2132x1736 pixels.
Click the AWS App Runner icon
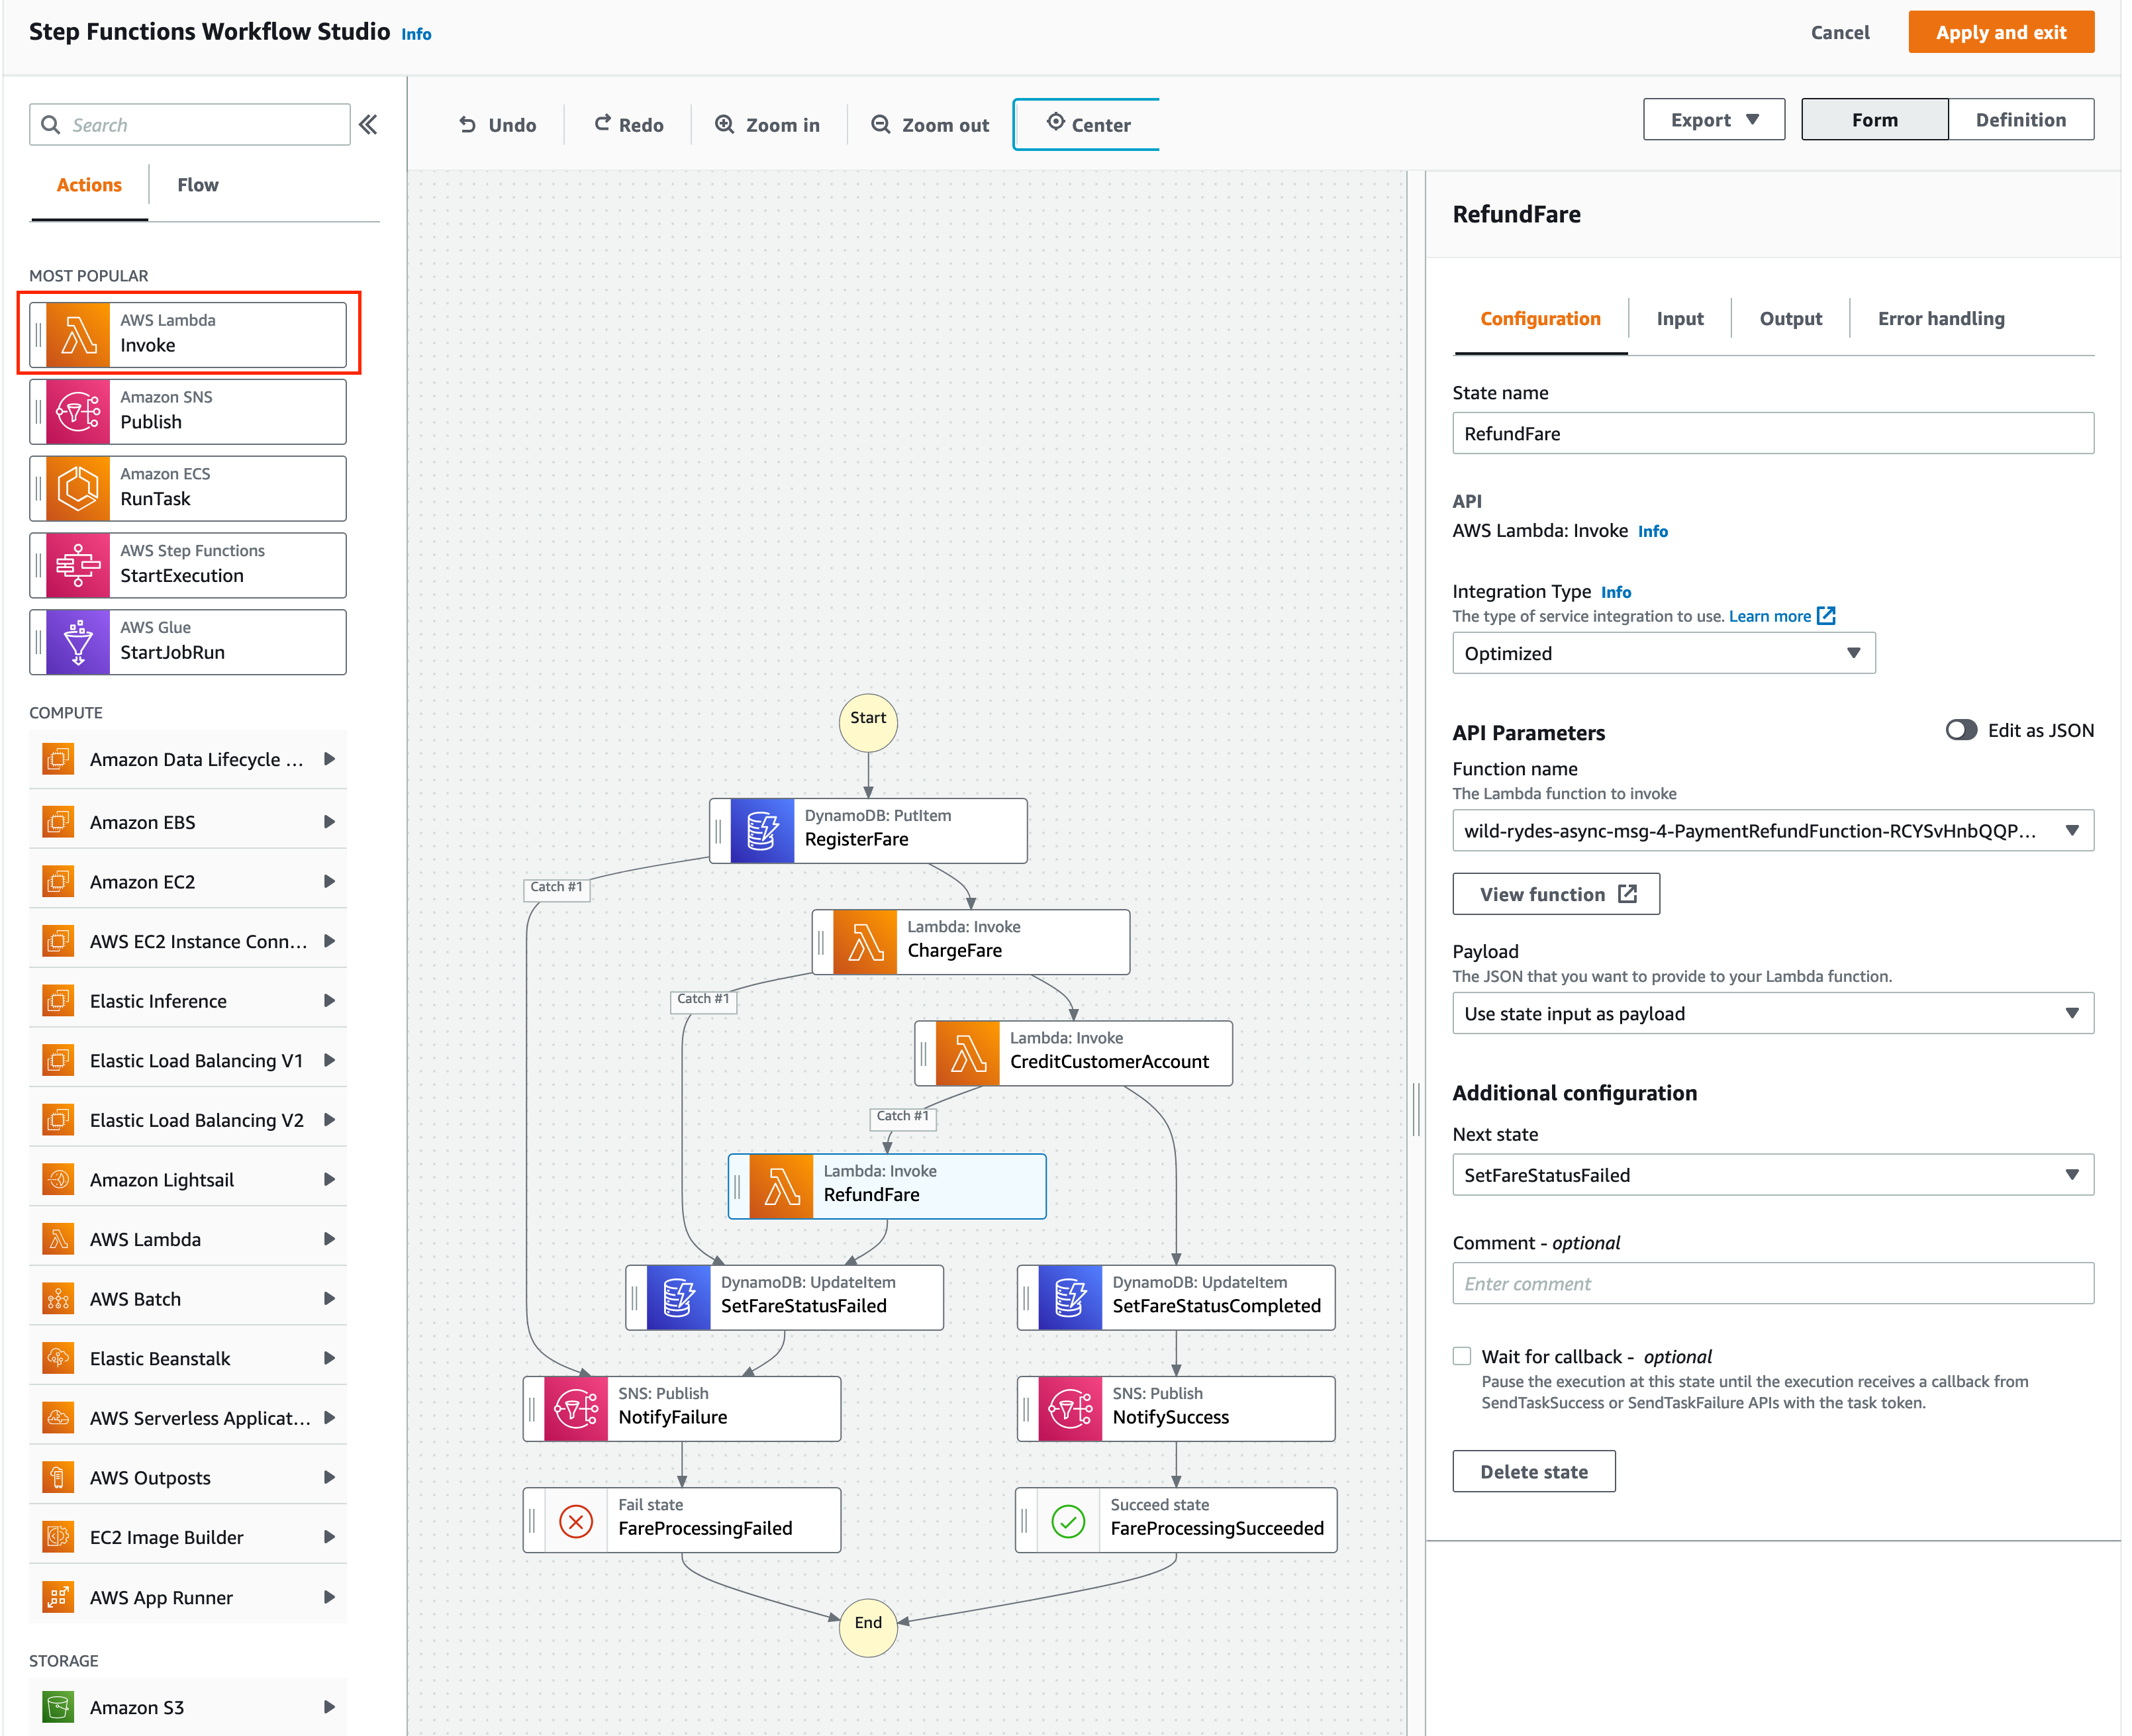(58, 1596)
